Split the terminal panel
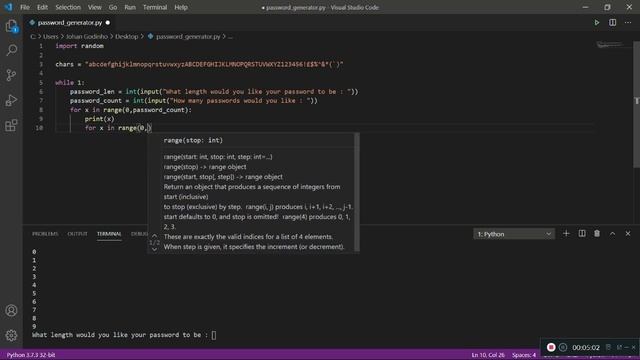This screenshot has height=360, width=640. 582,233
